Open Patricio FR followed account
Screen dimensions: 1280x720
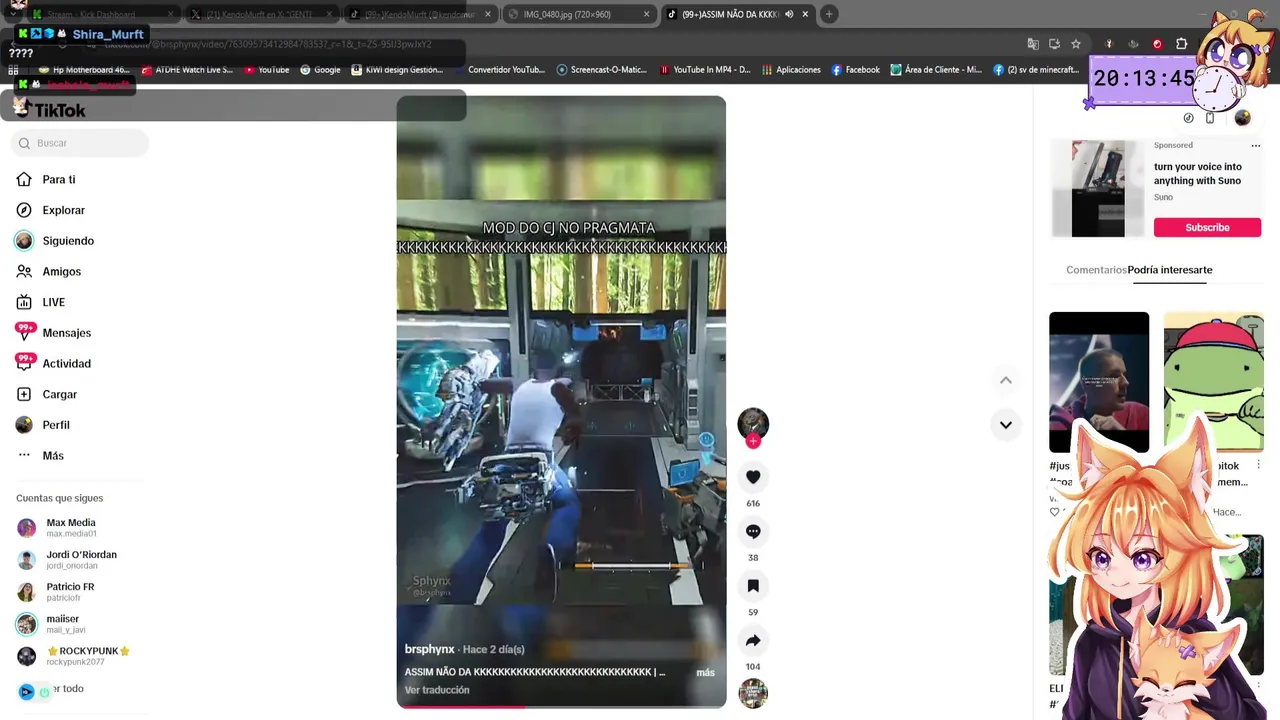(70, 592)
